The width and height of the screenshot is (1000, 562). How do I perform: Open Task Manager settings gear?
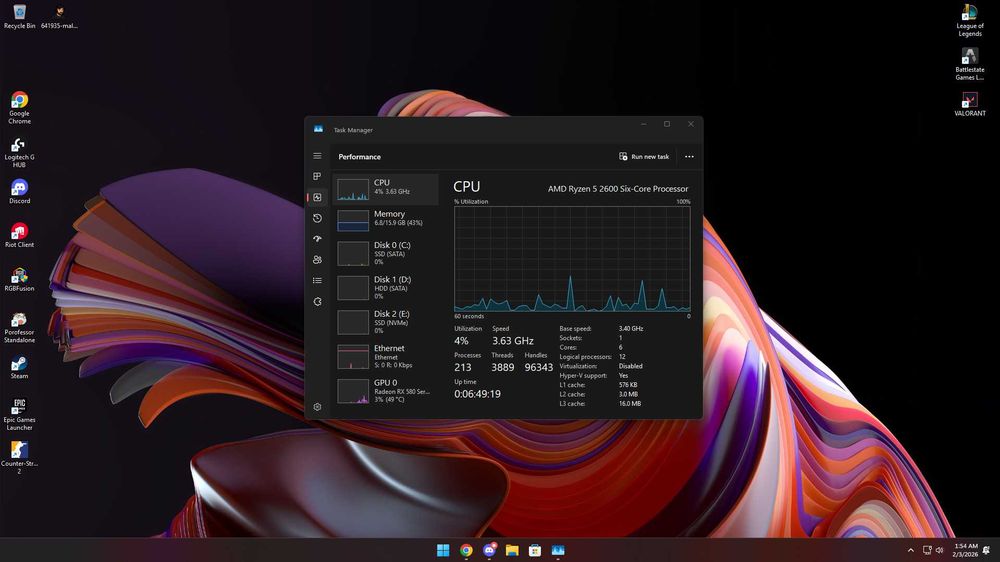coord(317,407)
